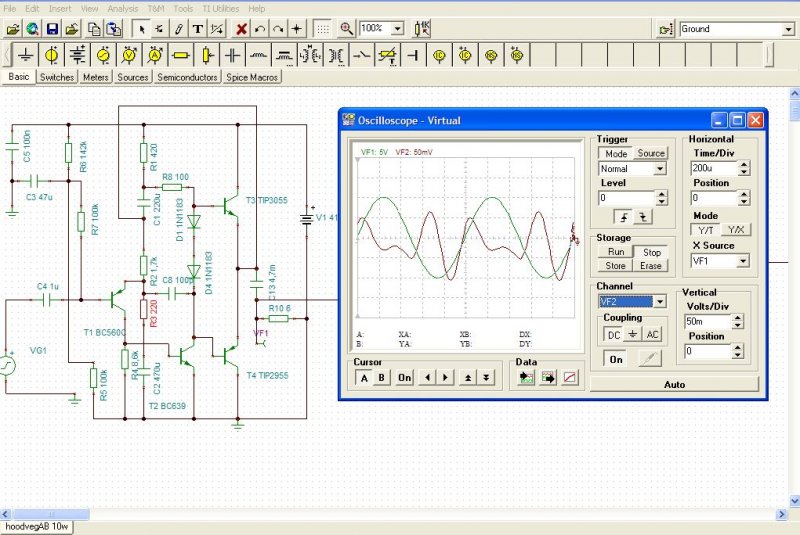Switch to the Semiconductors tab
The image size is (800, 535).
(187, 78)
